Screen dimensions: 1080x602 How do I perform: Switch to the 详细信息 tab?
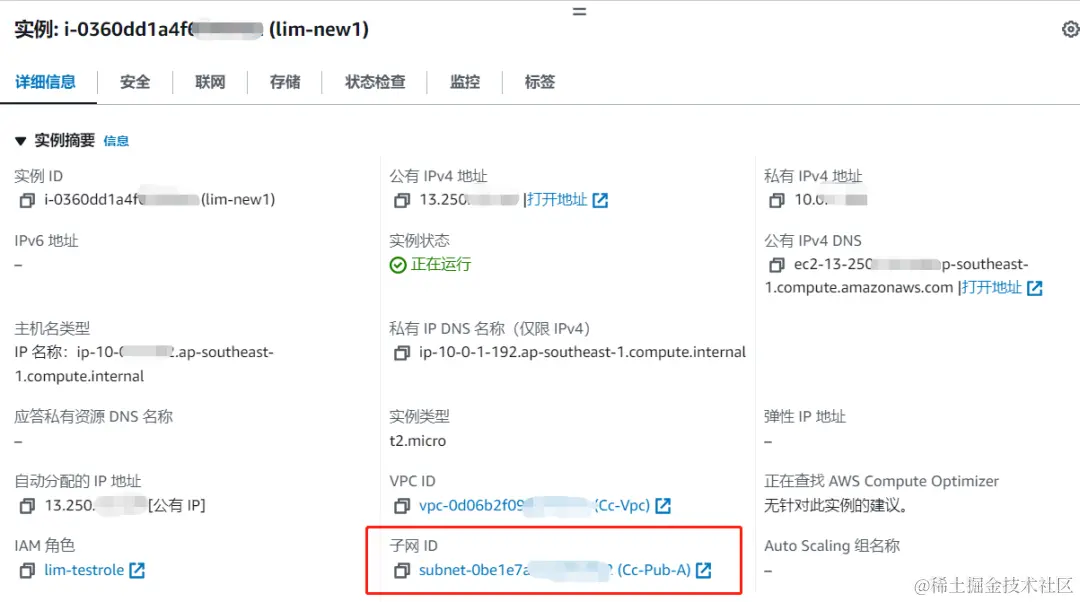click(x=45, y=82)
